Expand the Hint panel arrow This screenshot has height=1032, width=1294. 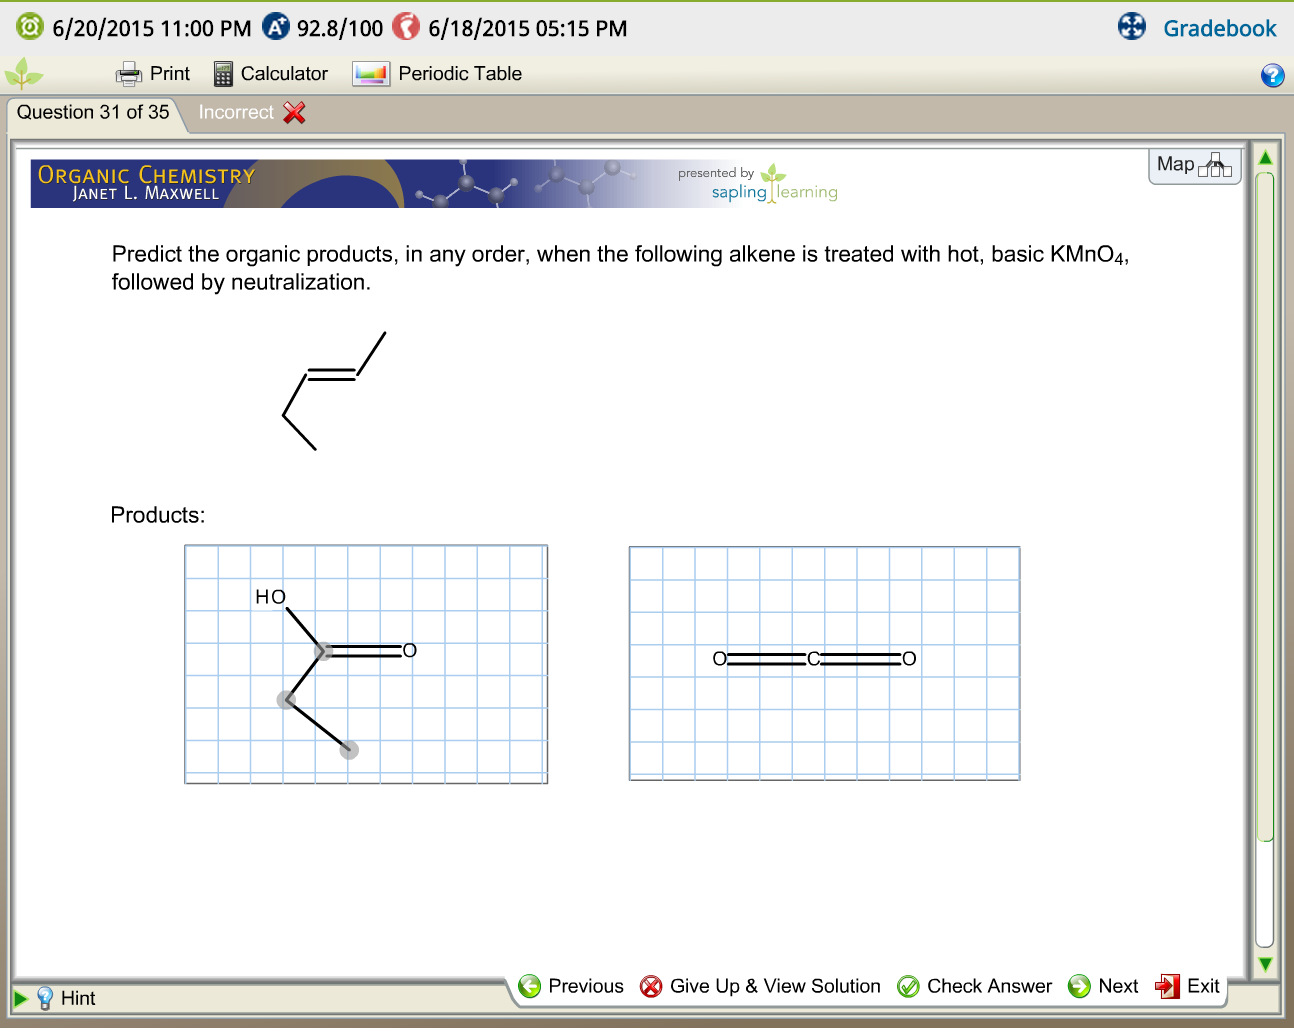[x=20, y=998]
